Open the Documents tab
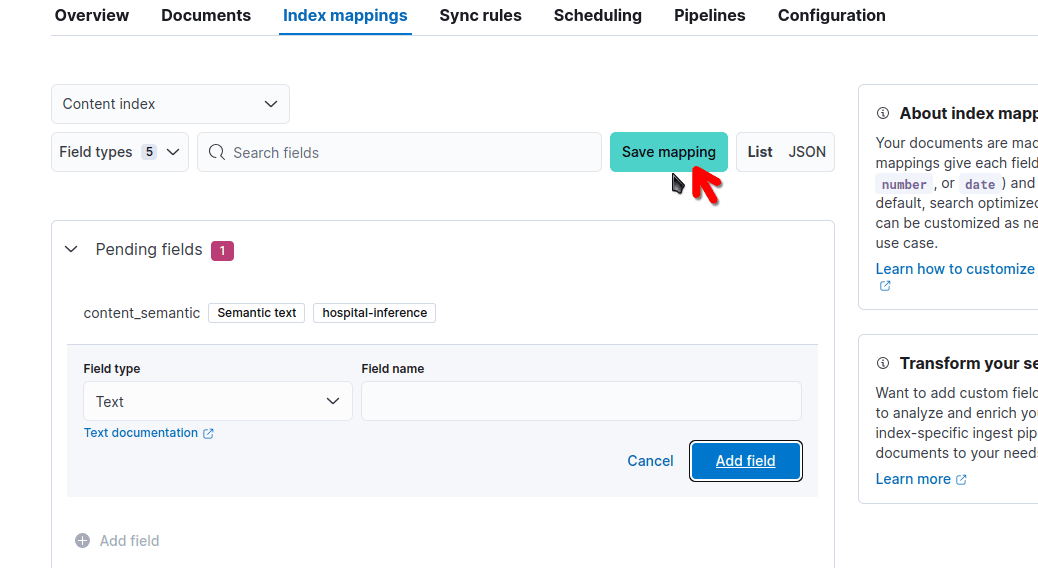 206,16
